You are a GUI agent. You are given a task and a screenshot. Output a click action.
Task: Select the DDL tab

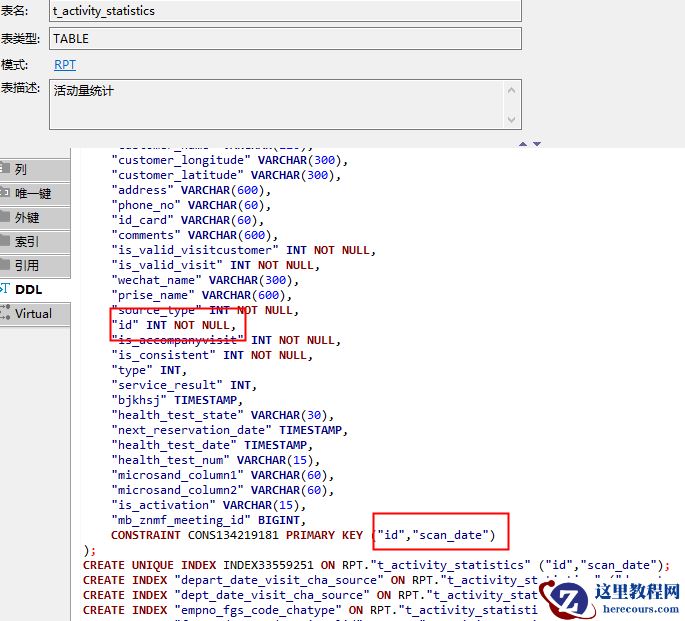click(35, 290)
